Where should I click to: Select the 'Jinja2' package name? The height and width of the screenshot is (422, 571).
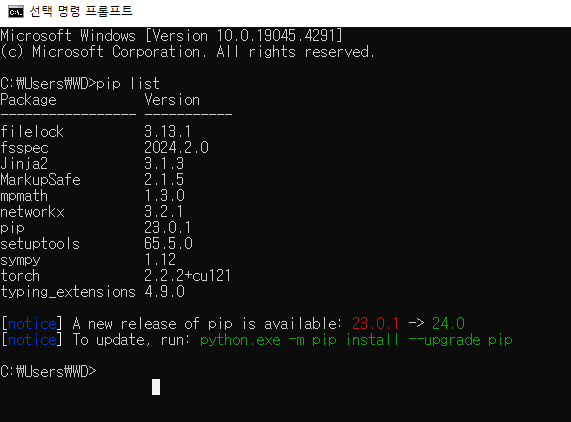[24, 164]
